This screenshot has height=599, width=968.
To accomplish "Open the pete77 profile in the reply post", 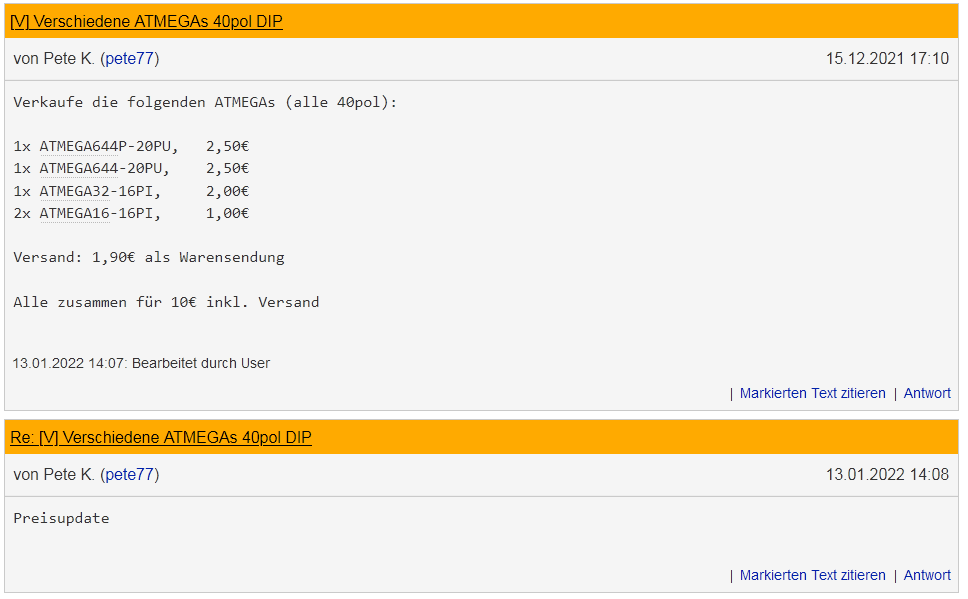I will pyautogui.click(x=130, y=475).
